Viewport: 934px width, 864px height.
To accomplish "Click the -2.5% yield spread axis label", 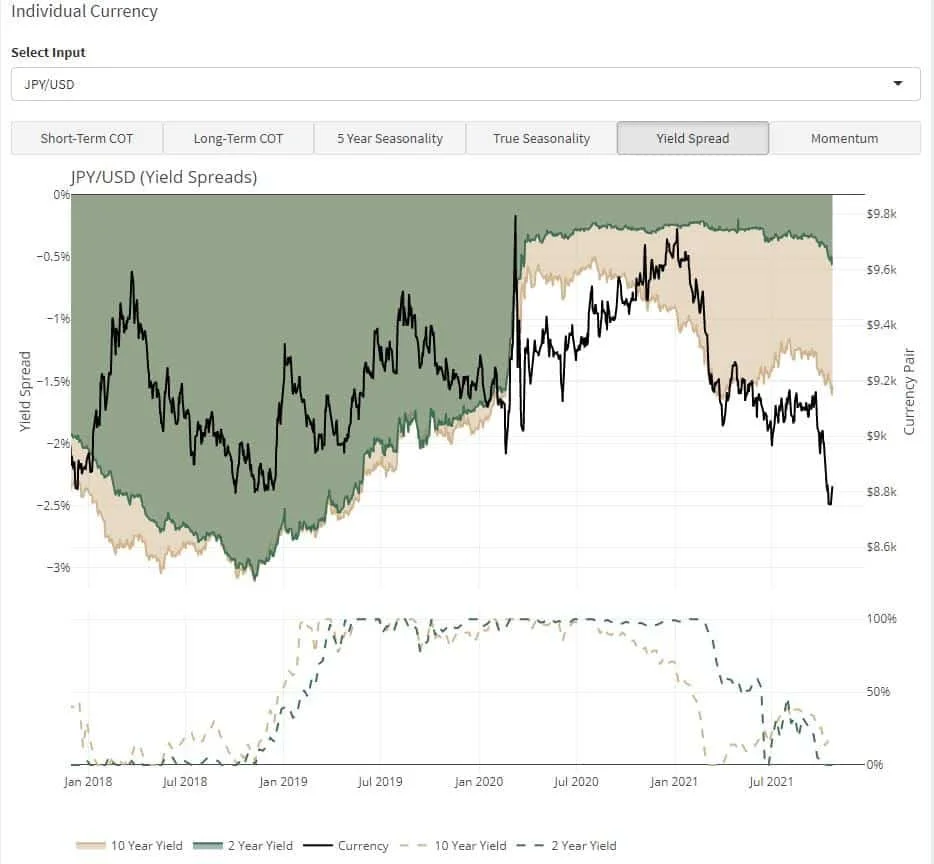I will click(54, 505).
